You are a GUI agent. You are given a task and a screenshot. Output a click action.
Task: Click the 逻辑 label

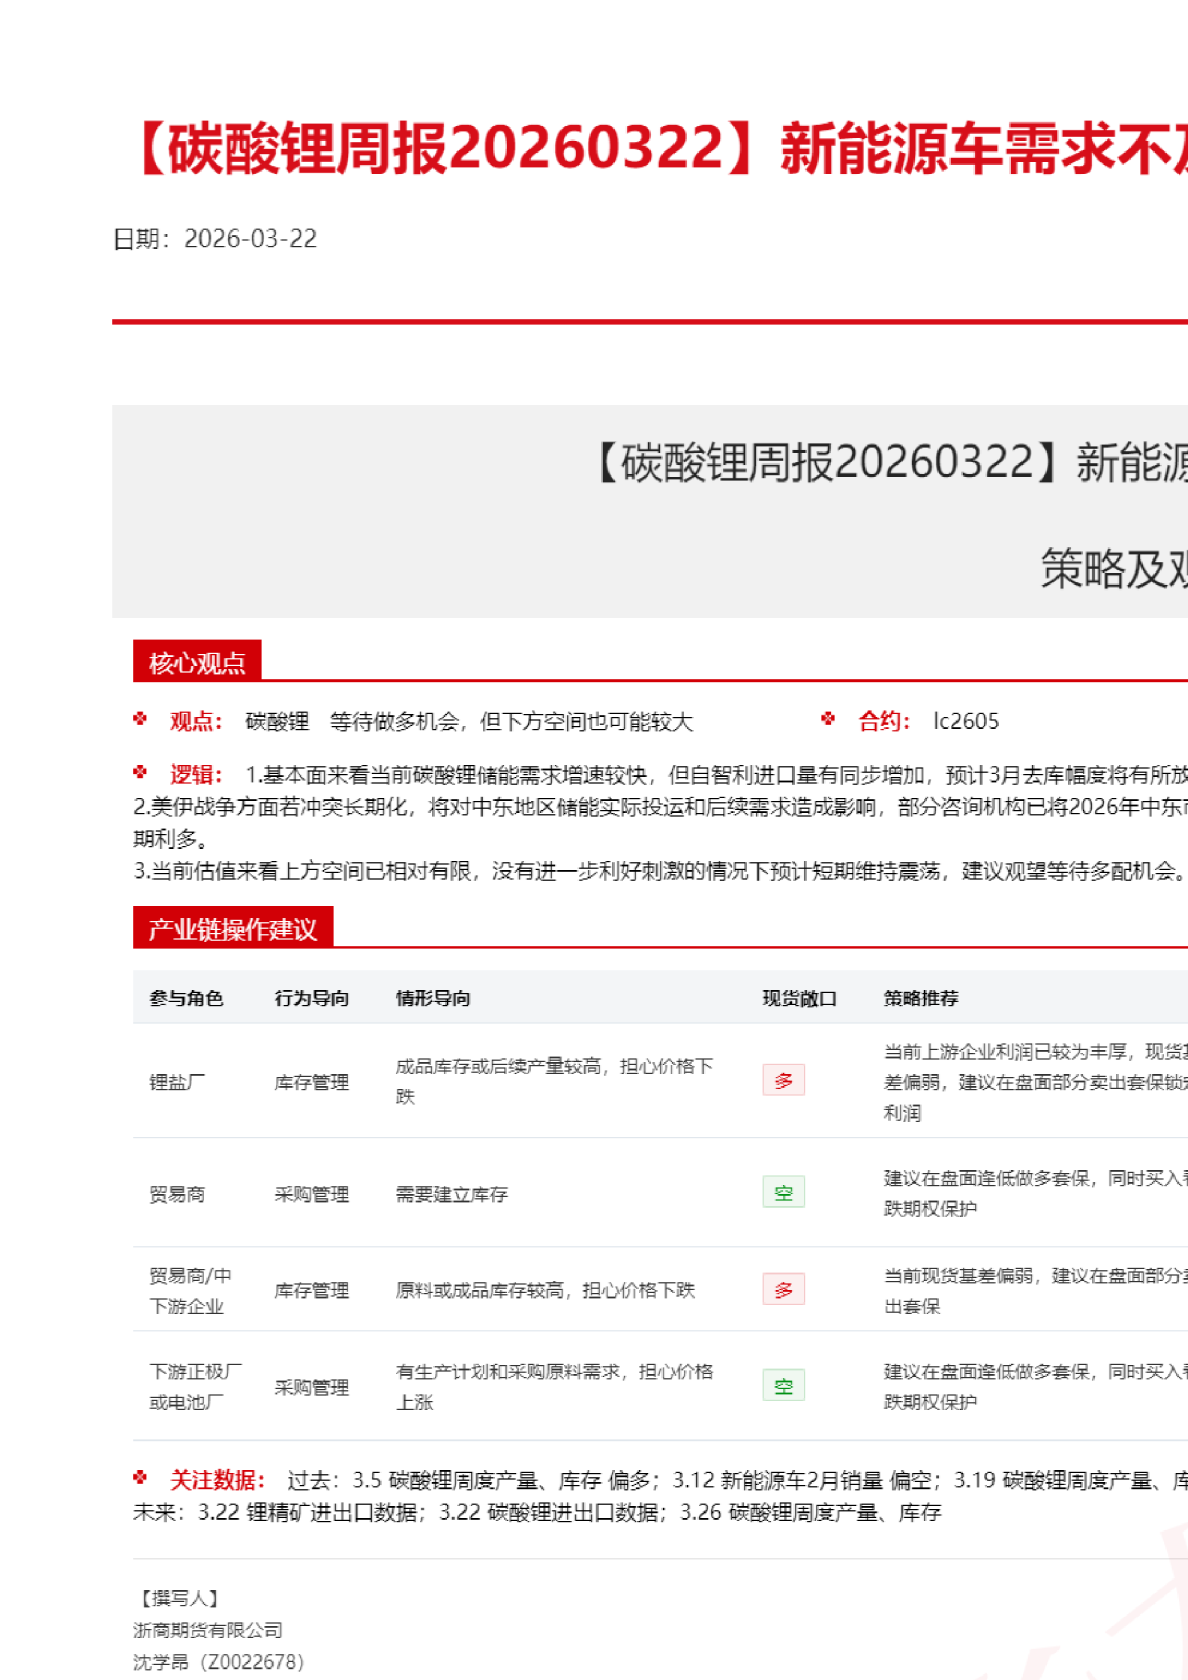point(196,775)
